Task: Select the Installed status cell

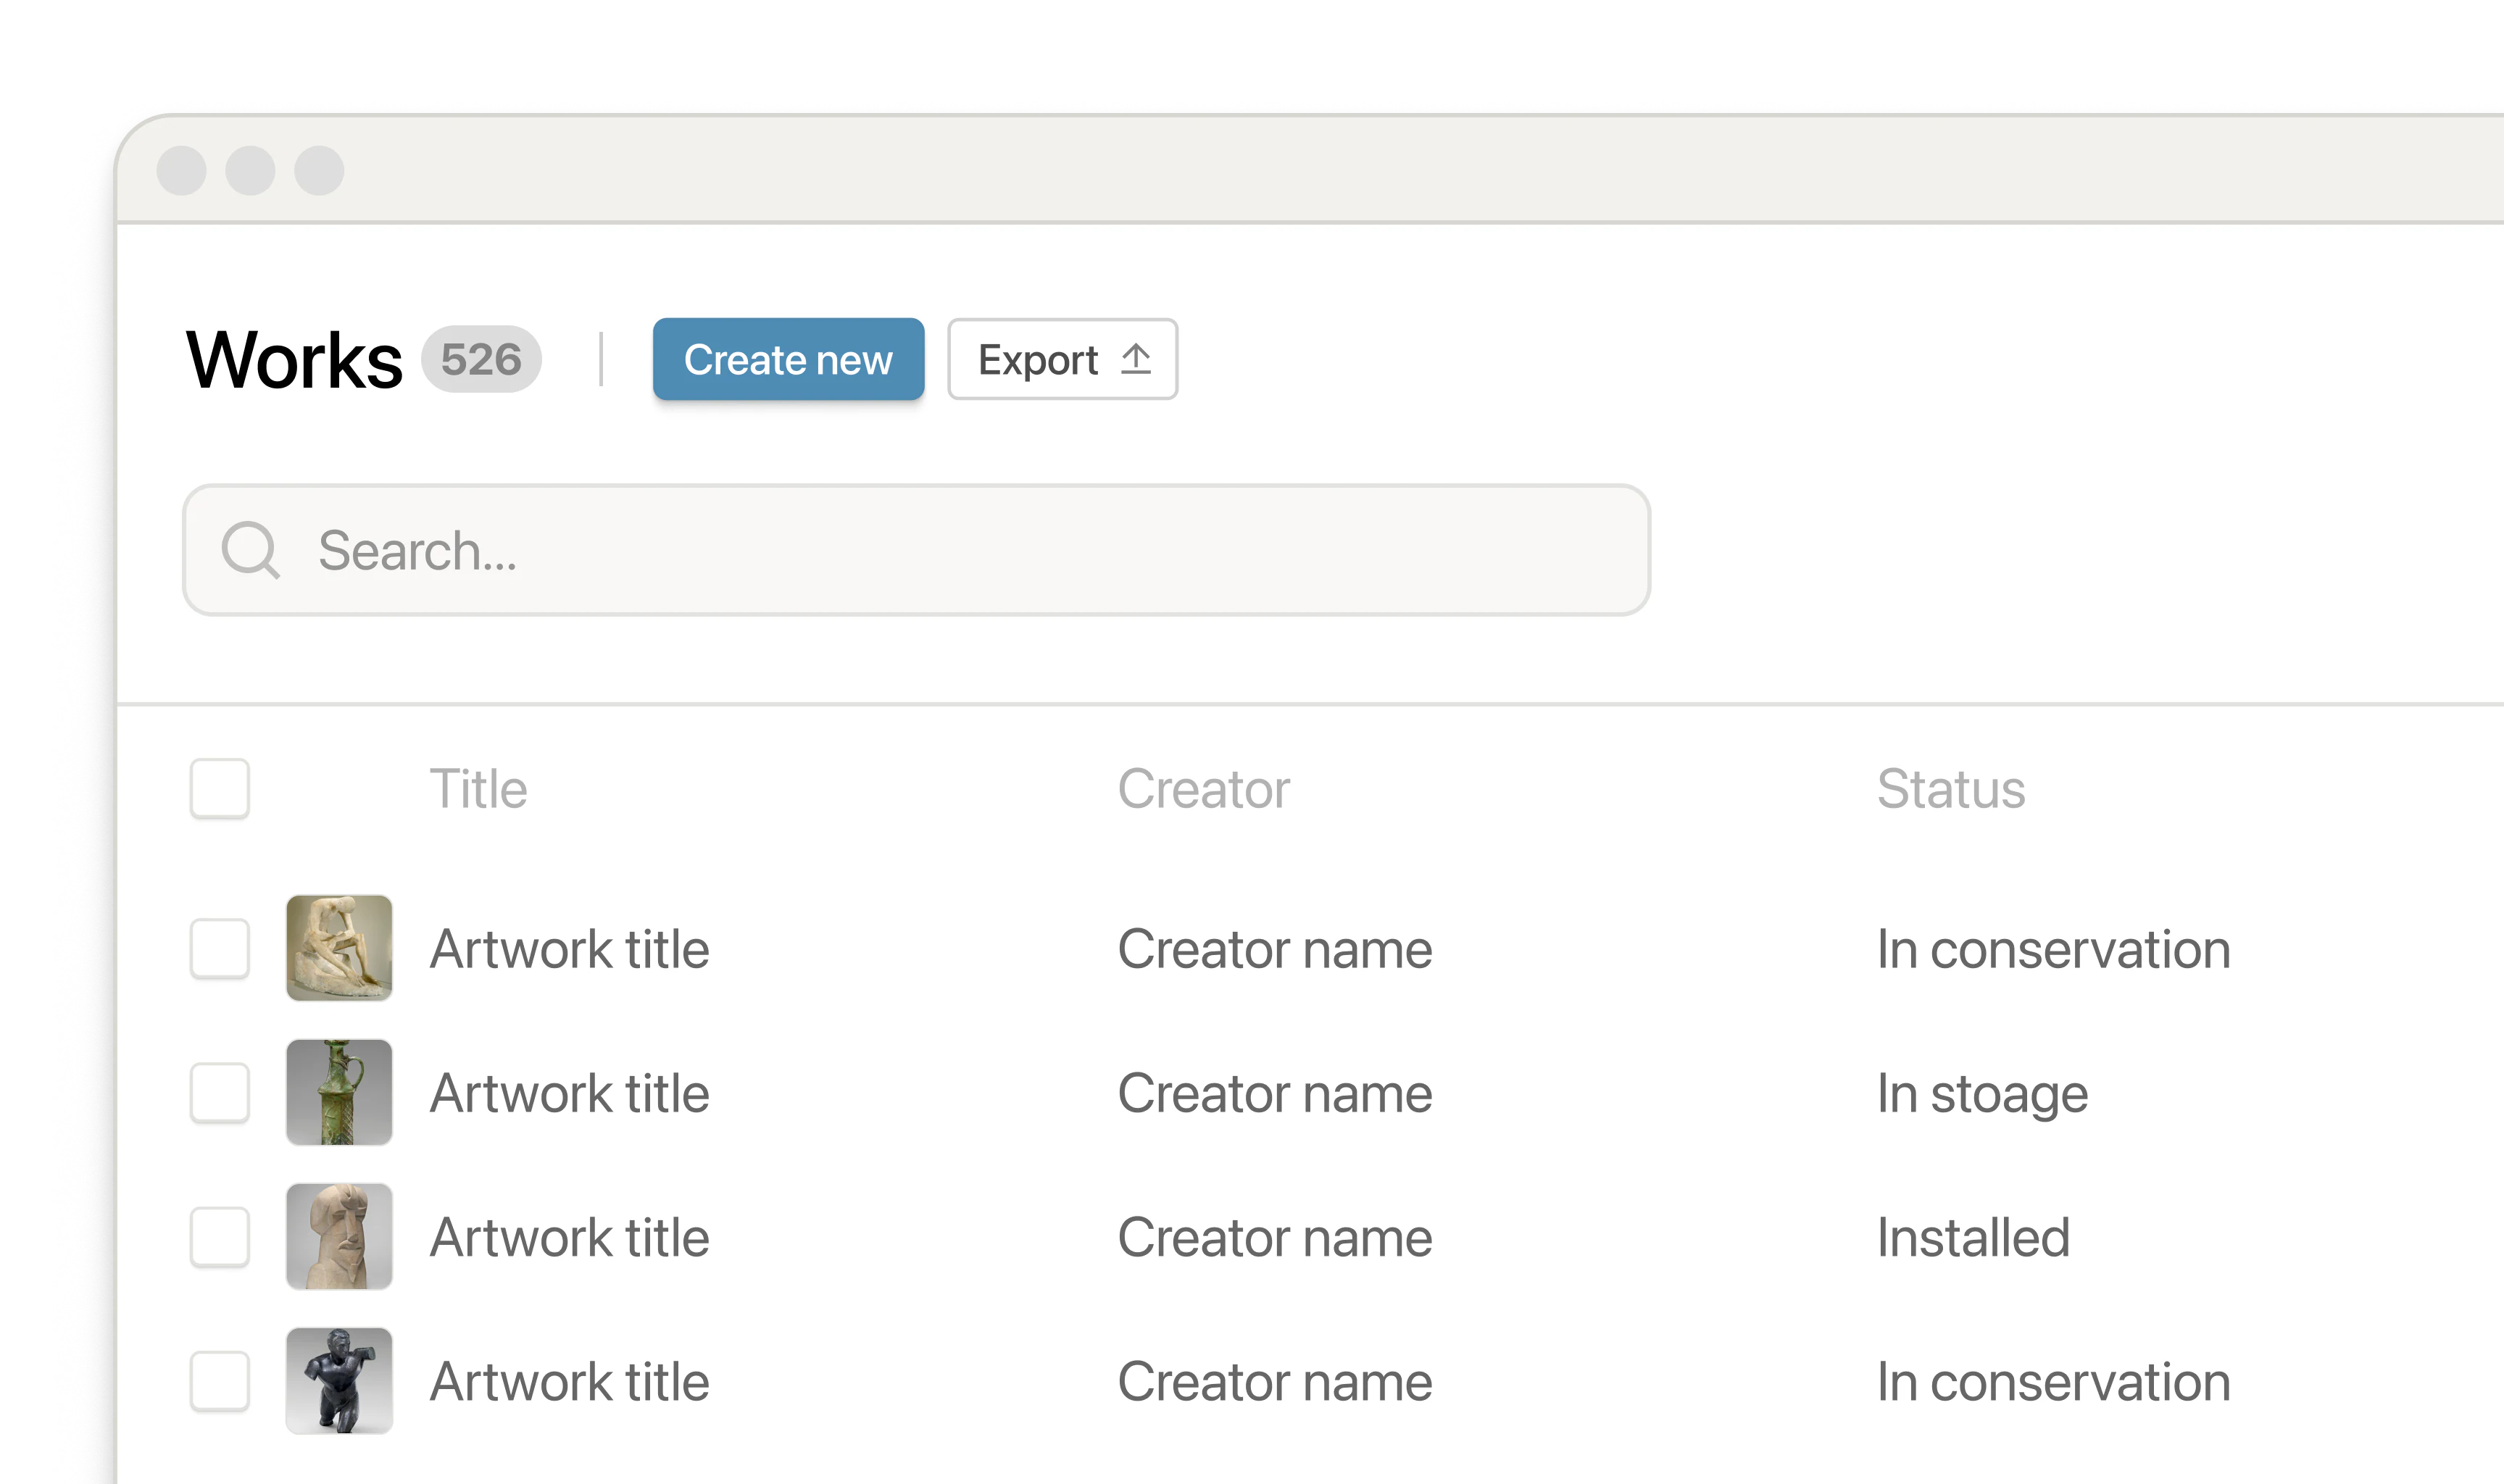Action: tap(1973, 1237)
